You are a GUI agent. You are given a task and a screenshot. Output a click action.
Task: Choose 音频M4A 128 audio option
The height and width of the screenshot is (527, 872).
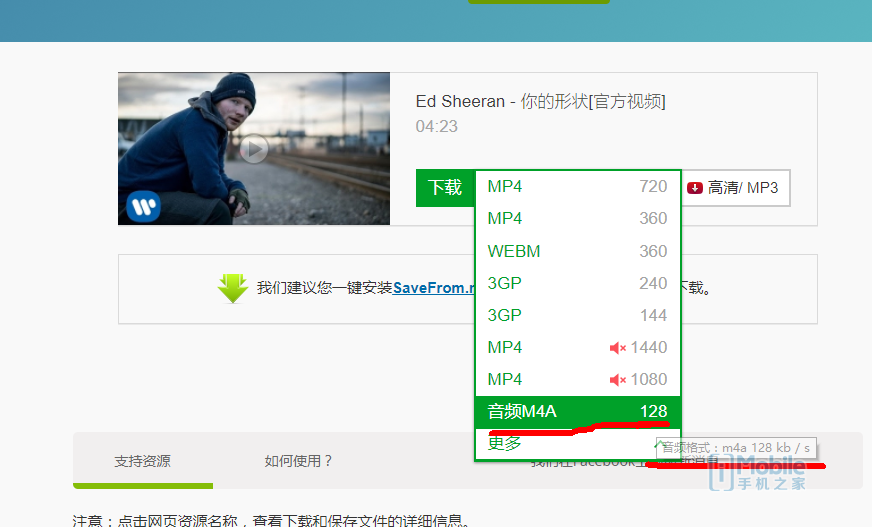578,412
